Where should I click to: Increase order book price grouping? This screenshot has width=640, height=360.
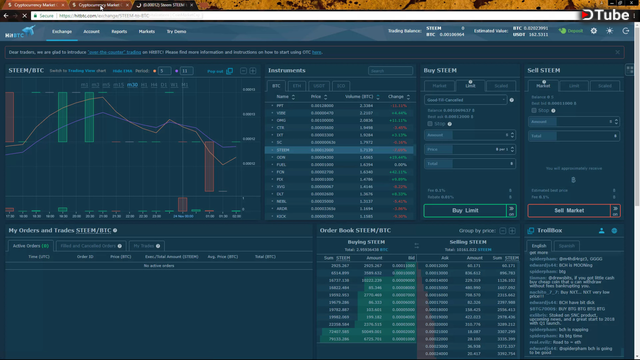(x=512, y=231)
